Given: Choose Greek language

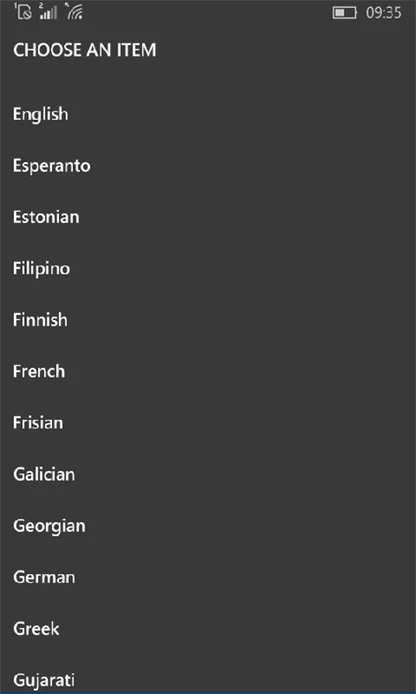Looking at the screenshot, I should click(36, 628).
